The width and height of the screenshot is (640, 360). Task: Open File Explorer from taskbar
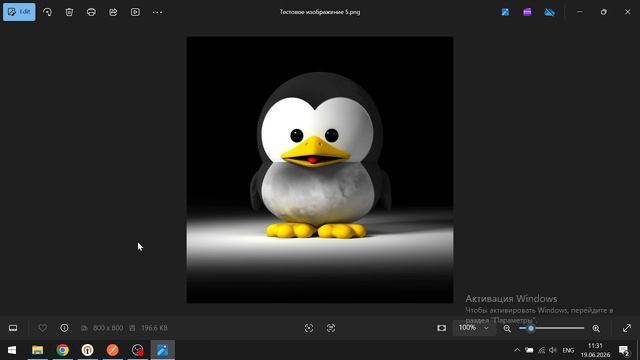point(38,350)
